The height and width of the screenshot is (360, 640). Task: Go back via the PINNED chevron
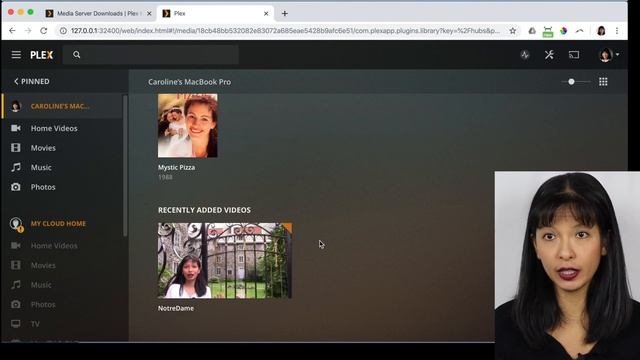pyautogui.click(x=31, y=82)
